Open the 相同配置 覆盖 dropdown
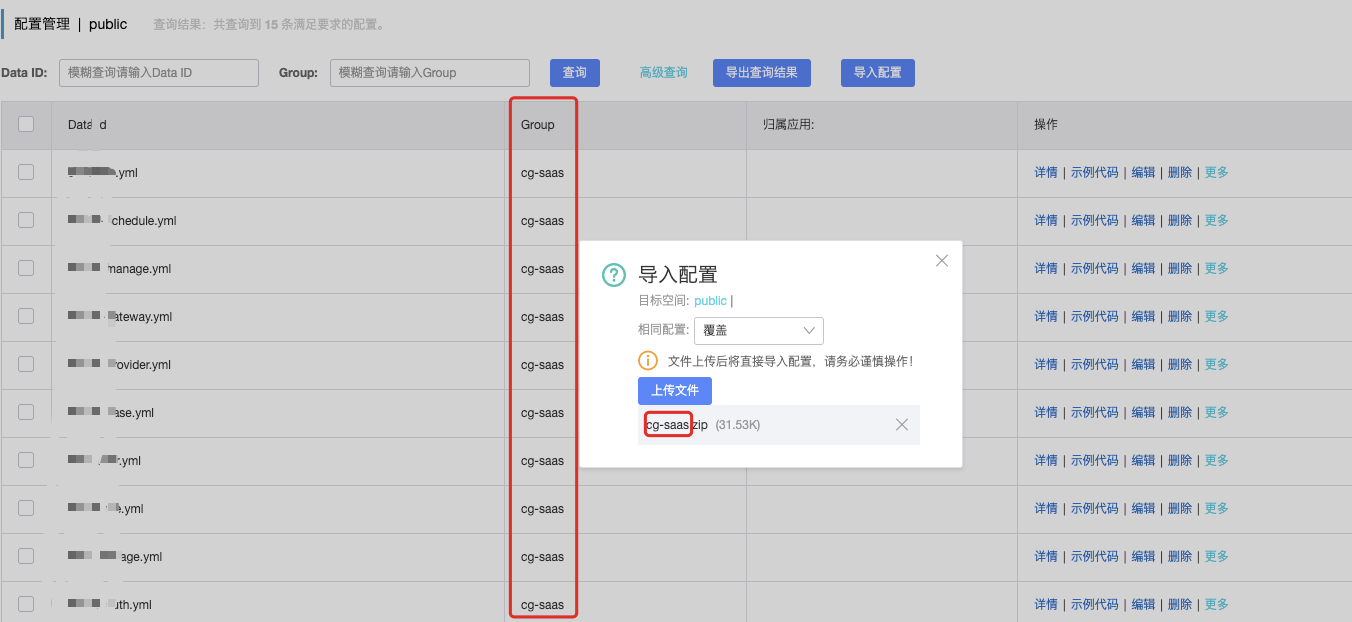 759,331
